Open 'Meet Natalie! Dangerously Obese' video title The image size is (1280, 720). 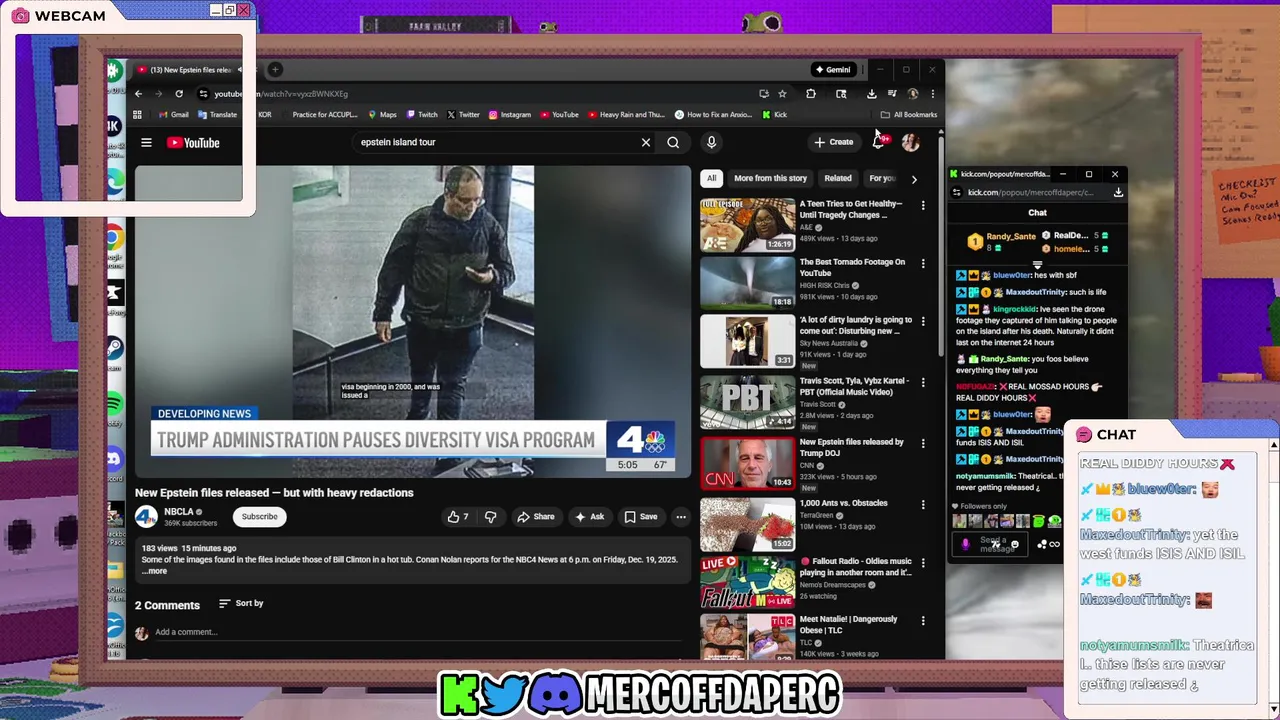click(848, 625)
